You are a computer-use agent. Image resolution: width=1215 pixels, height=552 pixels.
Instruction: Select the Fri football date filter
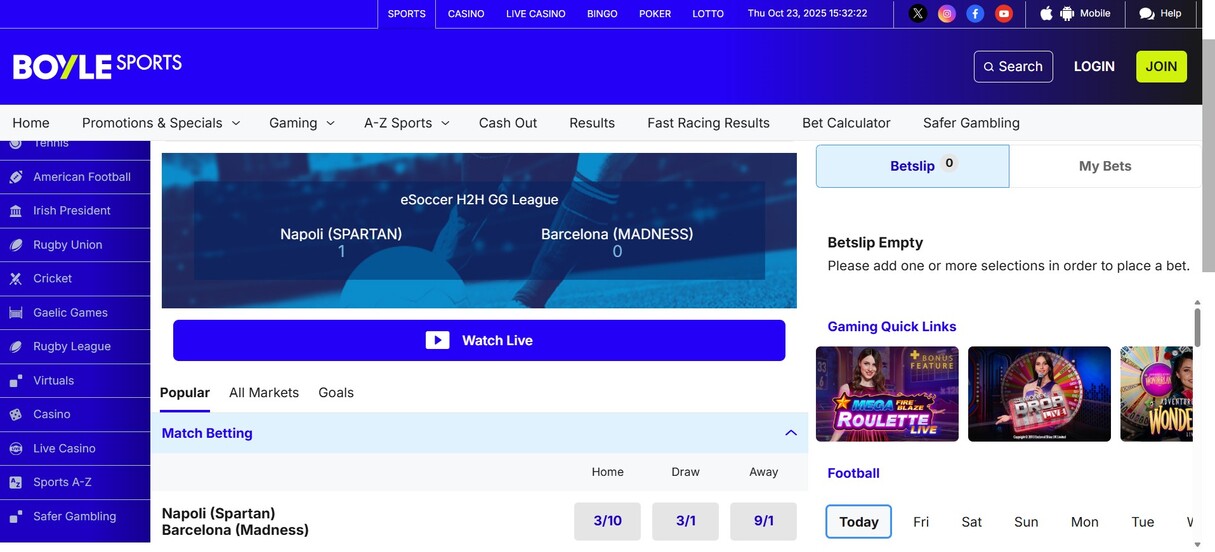click(x=921, y=522)
